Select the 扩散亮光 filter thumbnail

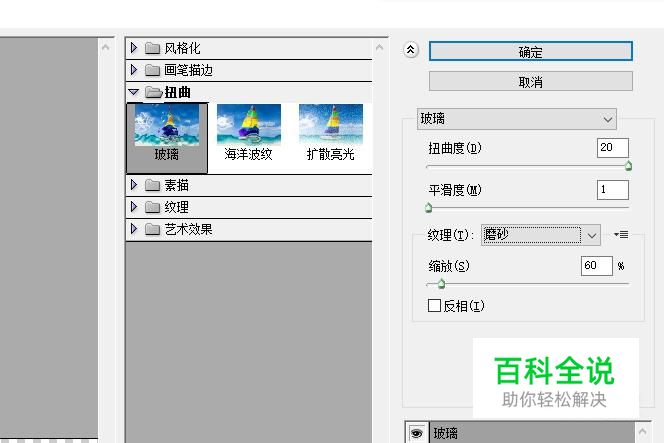[x=331, y=133]
